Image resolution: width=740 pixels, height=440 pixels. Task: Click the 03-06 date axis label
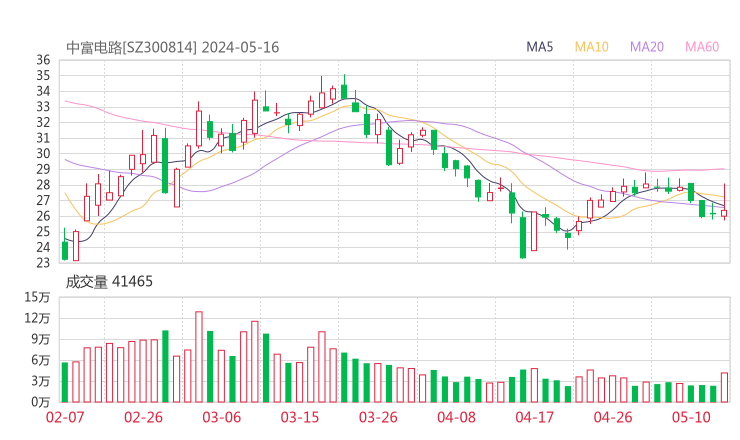221,417
